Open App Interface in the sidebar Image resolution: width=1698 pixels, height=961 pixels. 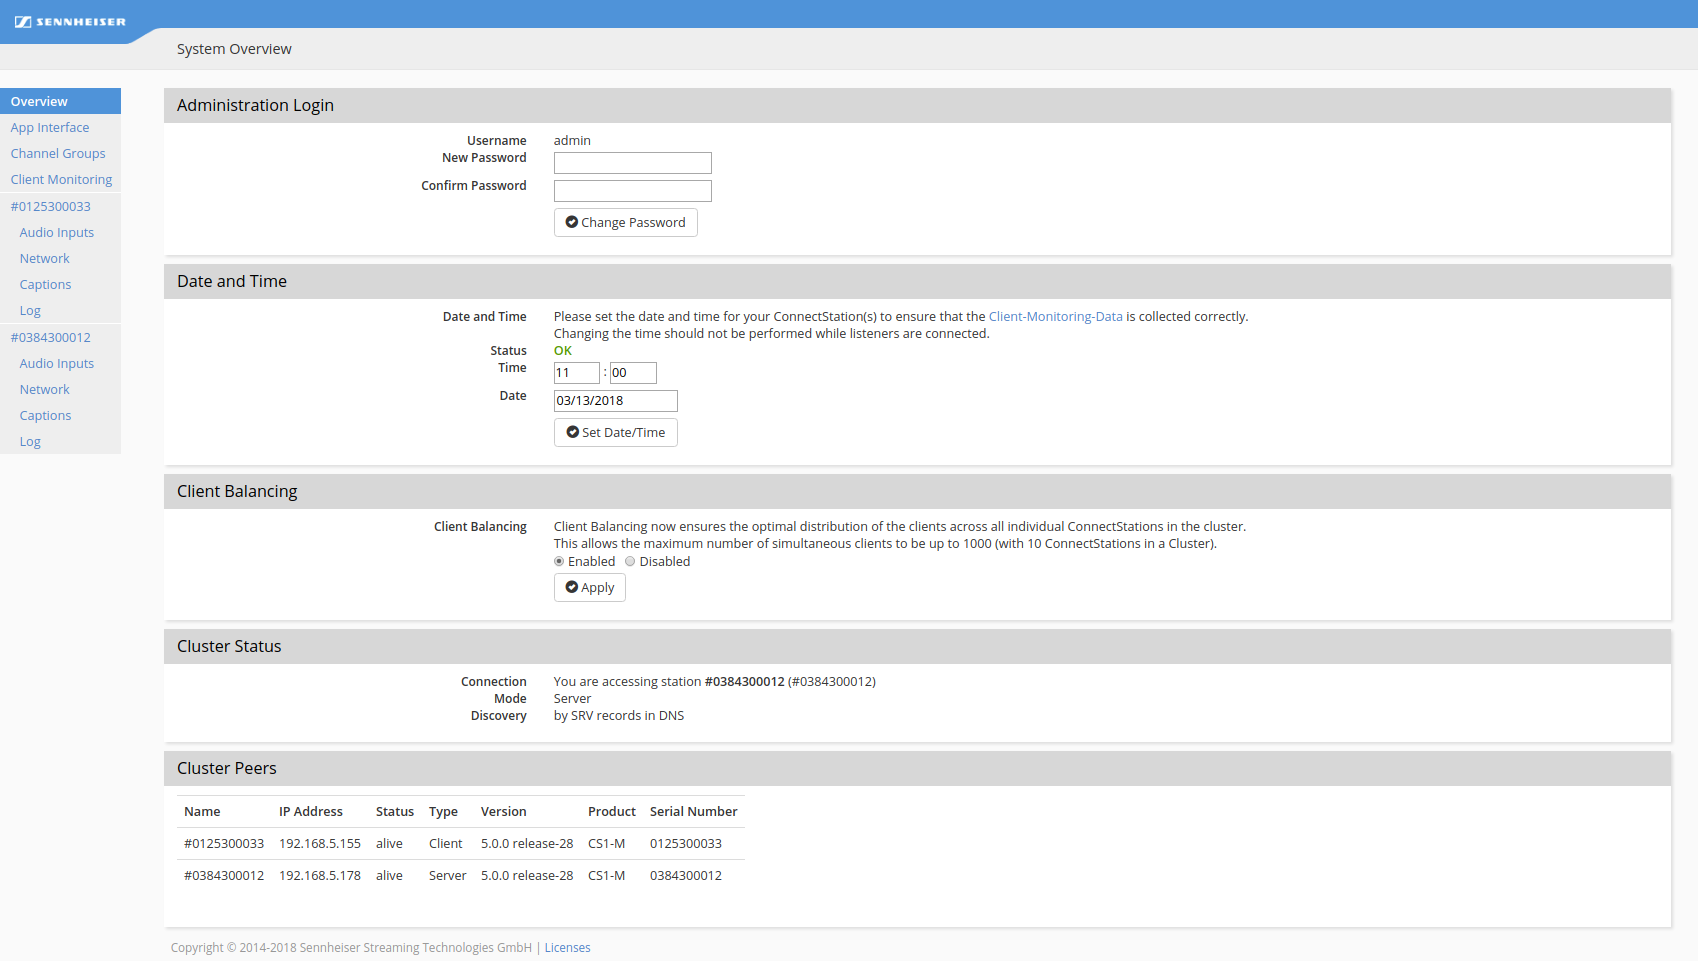click(x=50, y=127)
